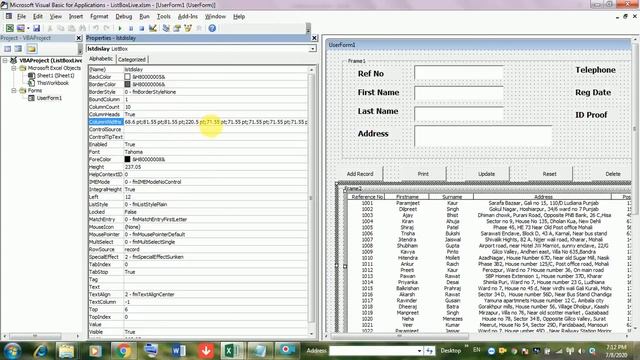The image size is (640, 360).
Task: Click the Update button on UserForm
Action: (486, 174)
